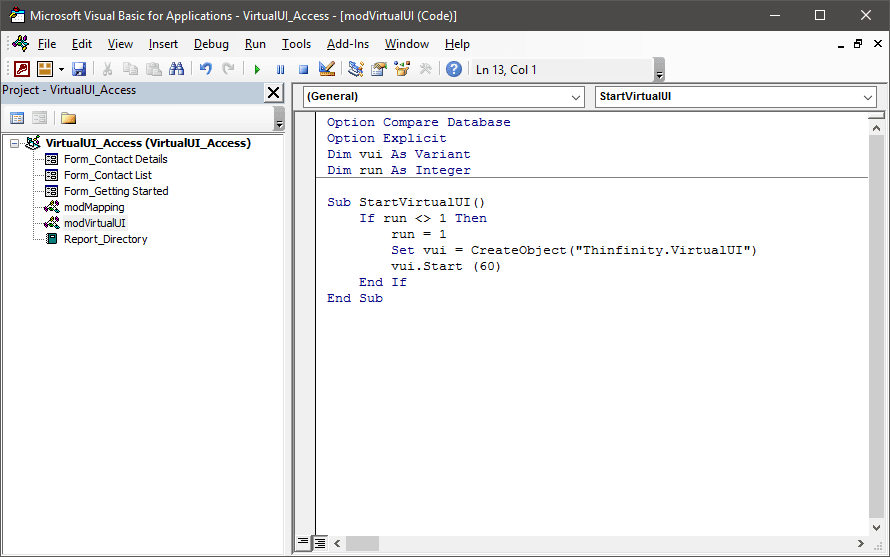Click the View Object icon in Project pane

point(39,118)
